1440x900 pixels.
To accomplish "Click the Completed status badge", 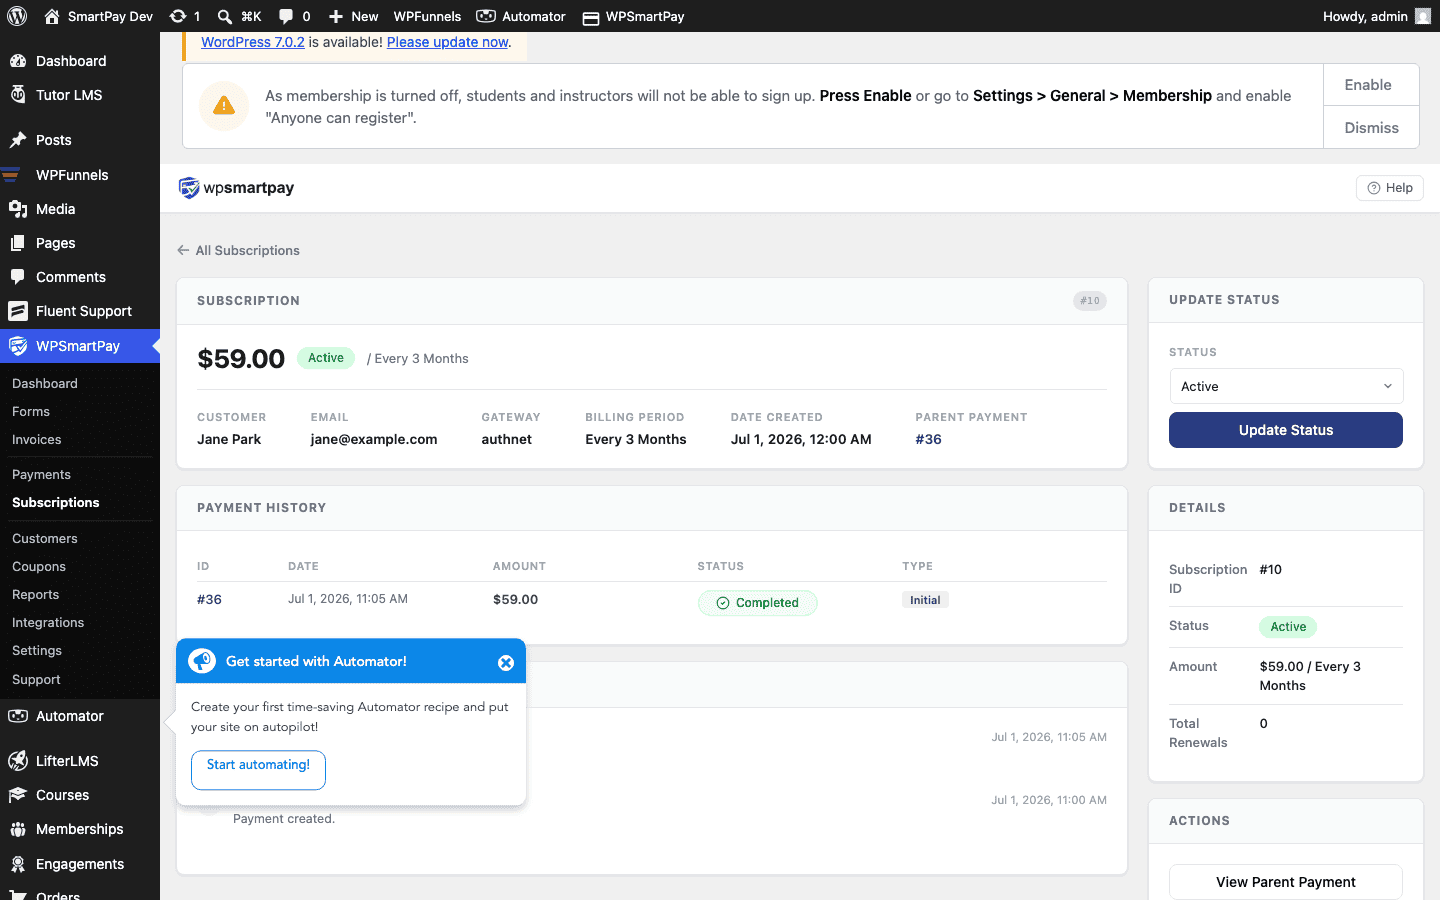I will pyautogui.click(x=757, y=603).
